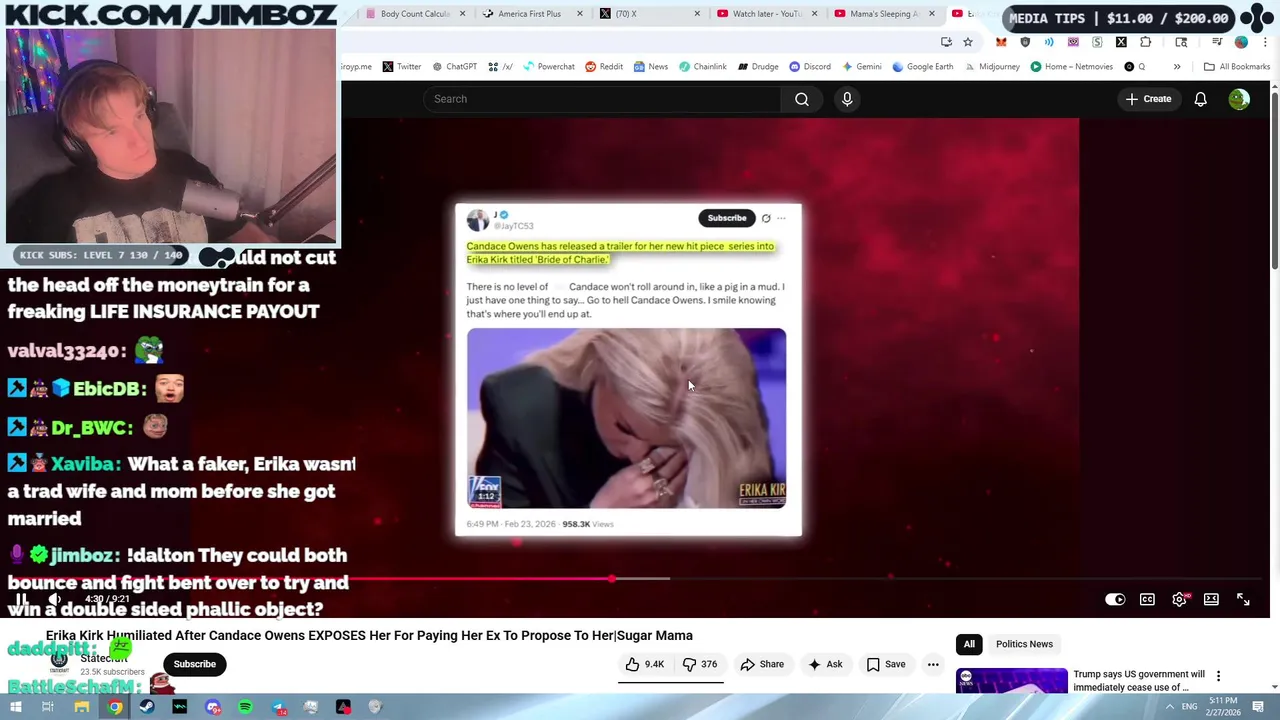Viewport: 1280px width, 720px height.
Task: Open more actions ellipsis under video
Action: tap(933, 664)
